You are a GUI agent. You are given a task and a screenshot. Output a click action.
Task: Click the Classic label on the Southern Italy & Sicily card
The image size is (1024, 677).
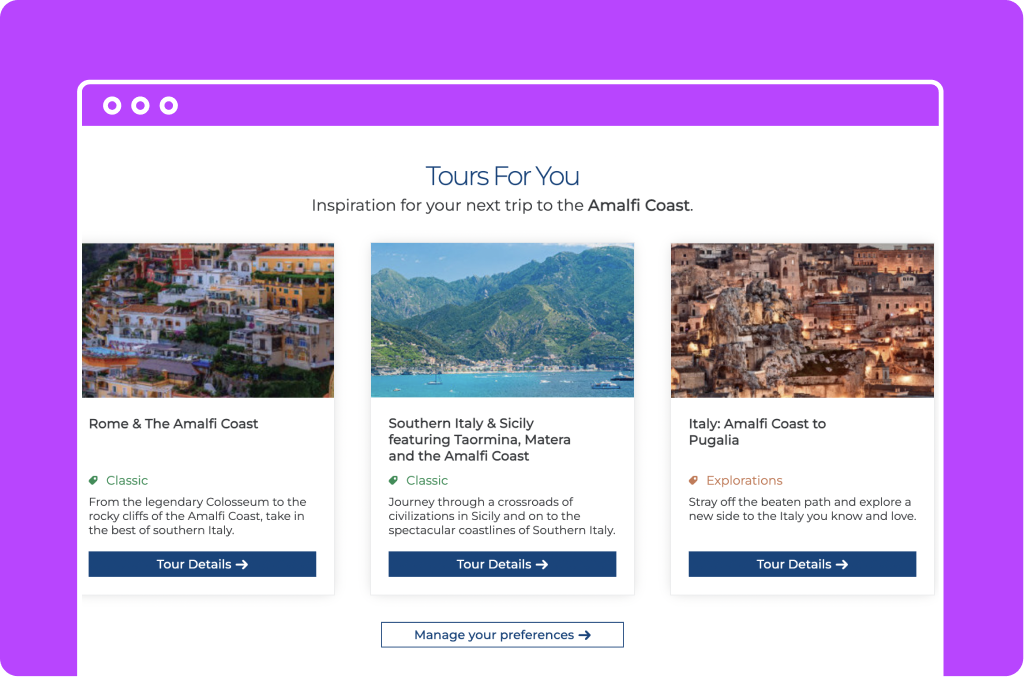(427, 480)
